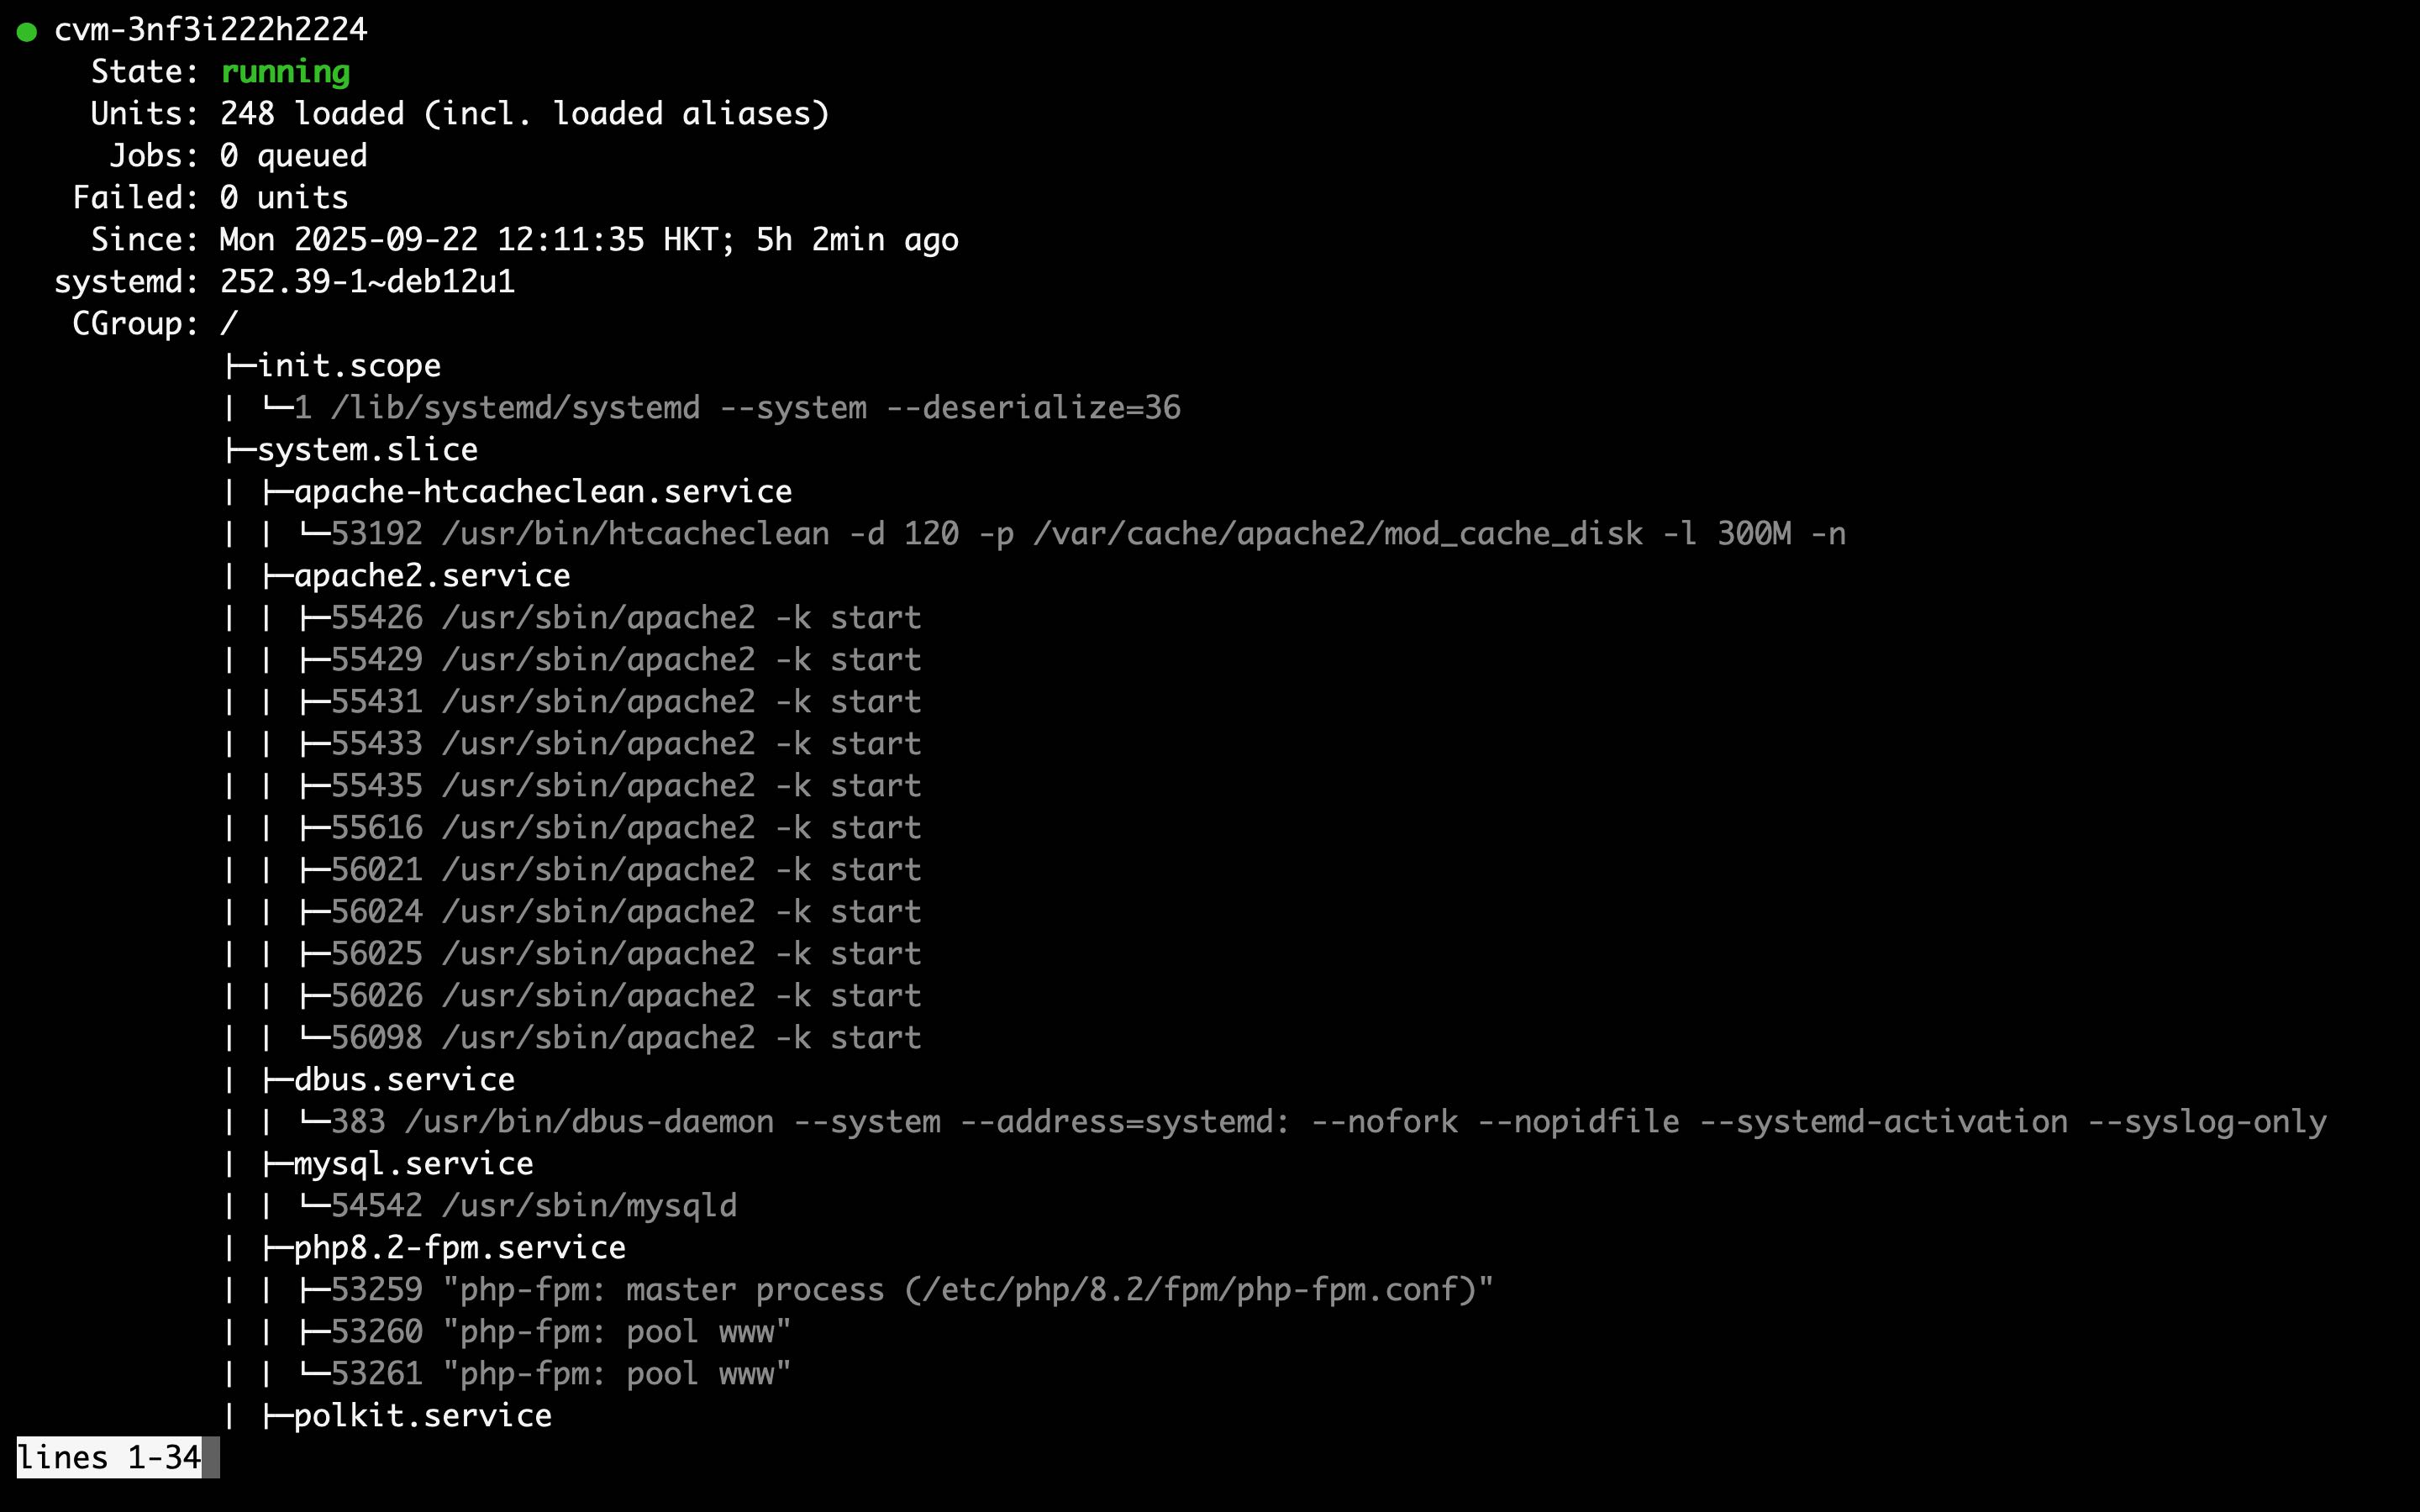The height and width of the screenshot is (1512, 2420).
Task: Click the systemd version 252.39-1~deb12u1 text
Action: point(367,282)
